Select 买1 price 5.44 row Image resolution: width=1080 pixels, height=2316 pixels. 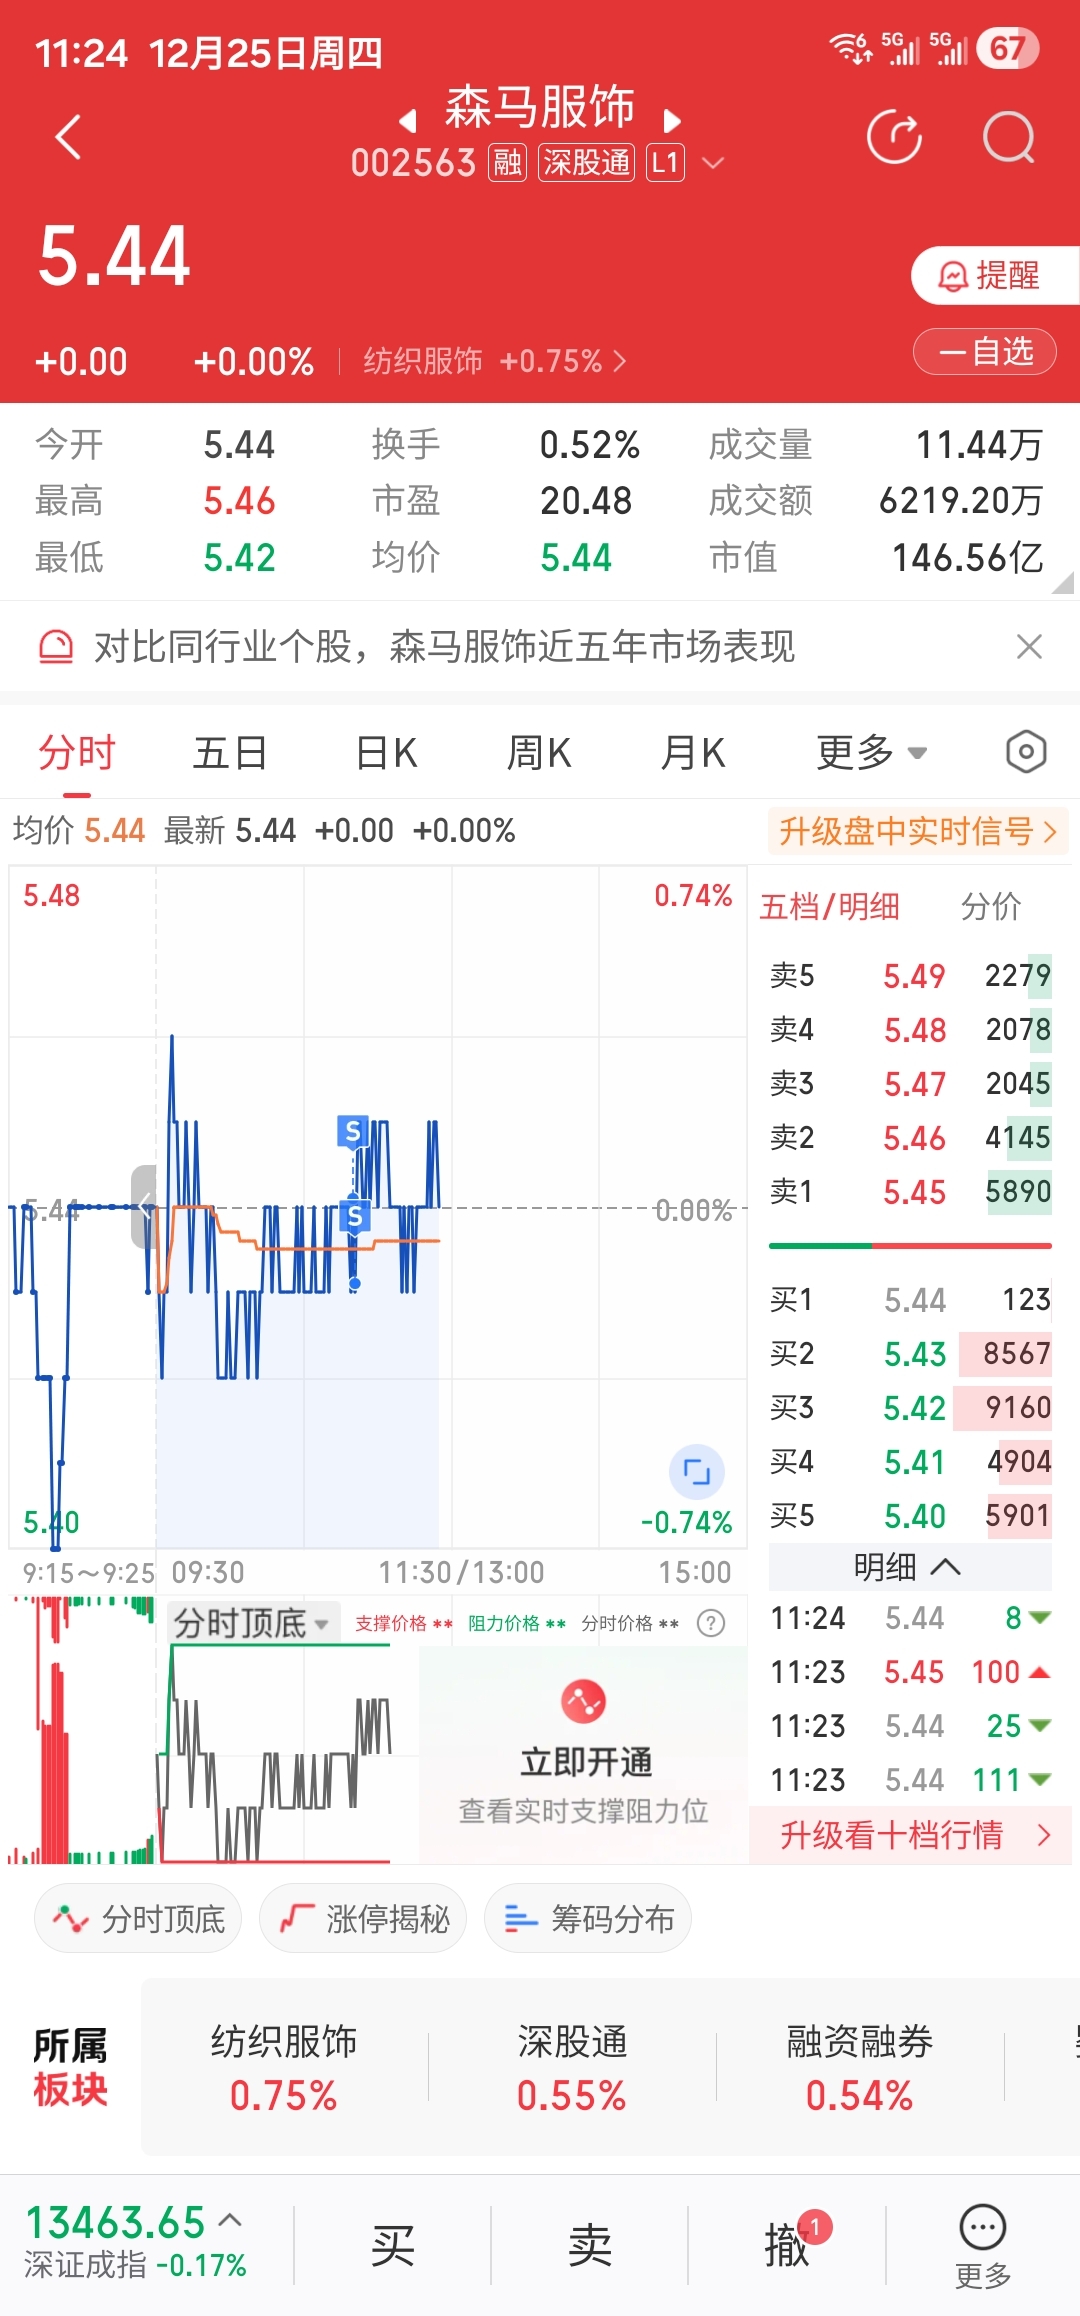coord(910,1299)
